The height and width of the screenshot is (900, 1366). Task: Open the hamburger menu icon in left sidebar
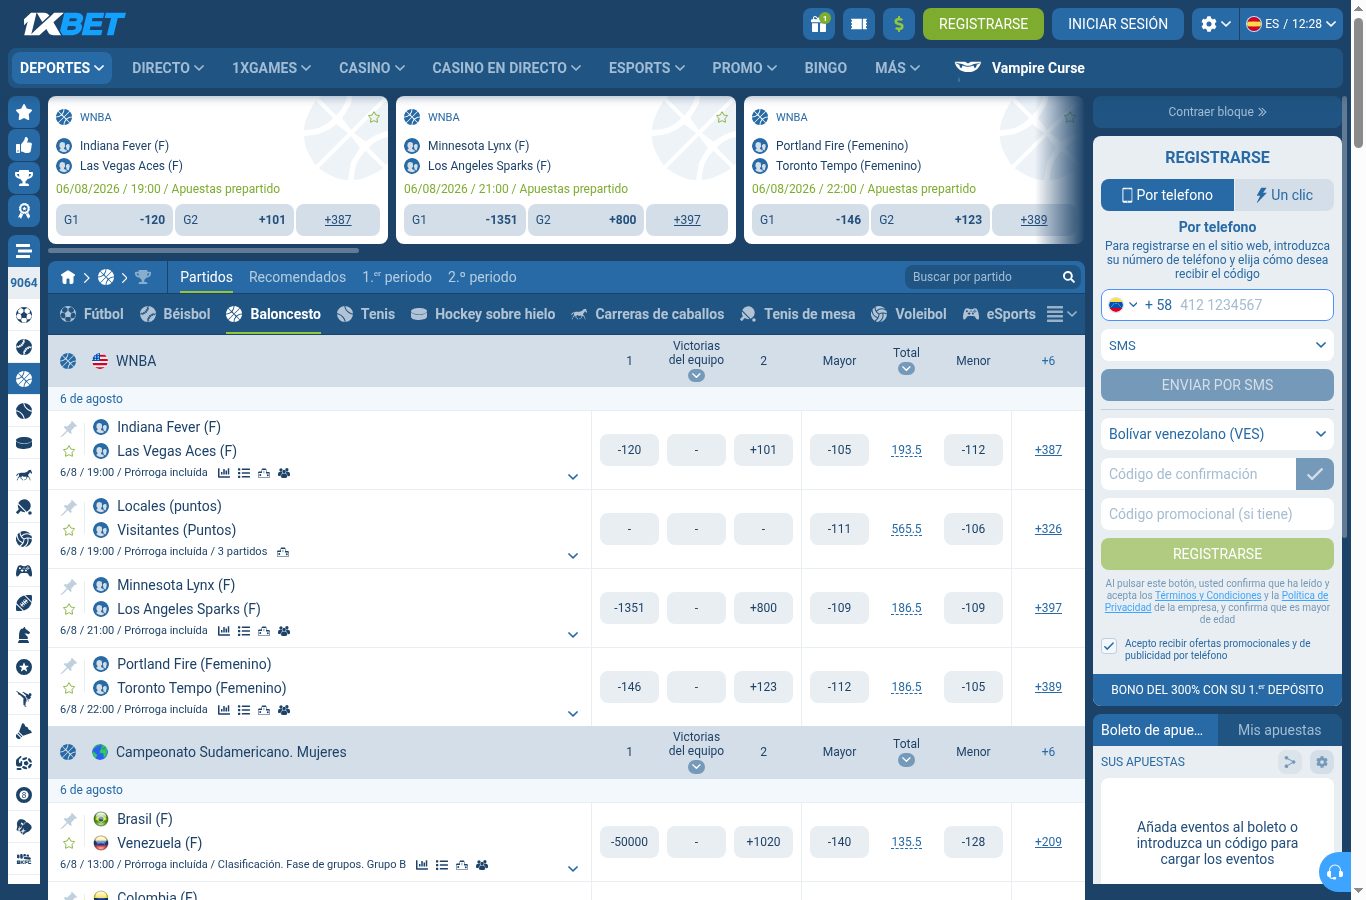pyautogui.click(x=24, y=251)
